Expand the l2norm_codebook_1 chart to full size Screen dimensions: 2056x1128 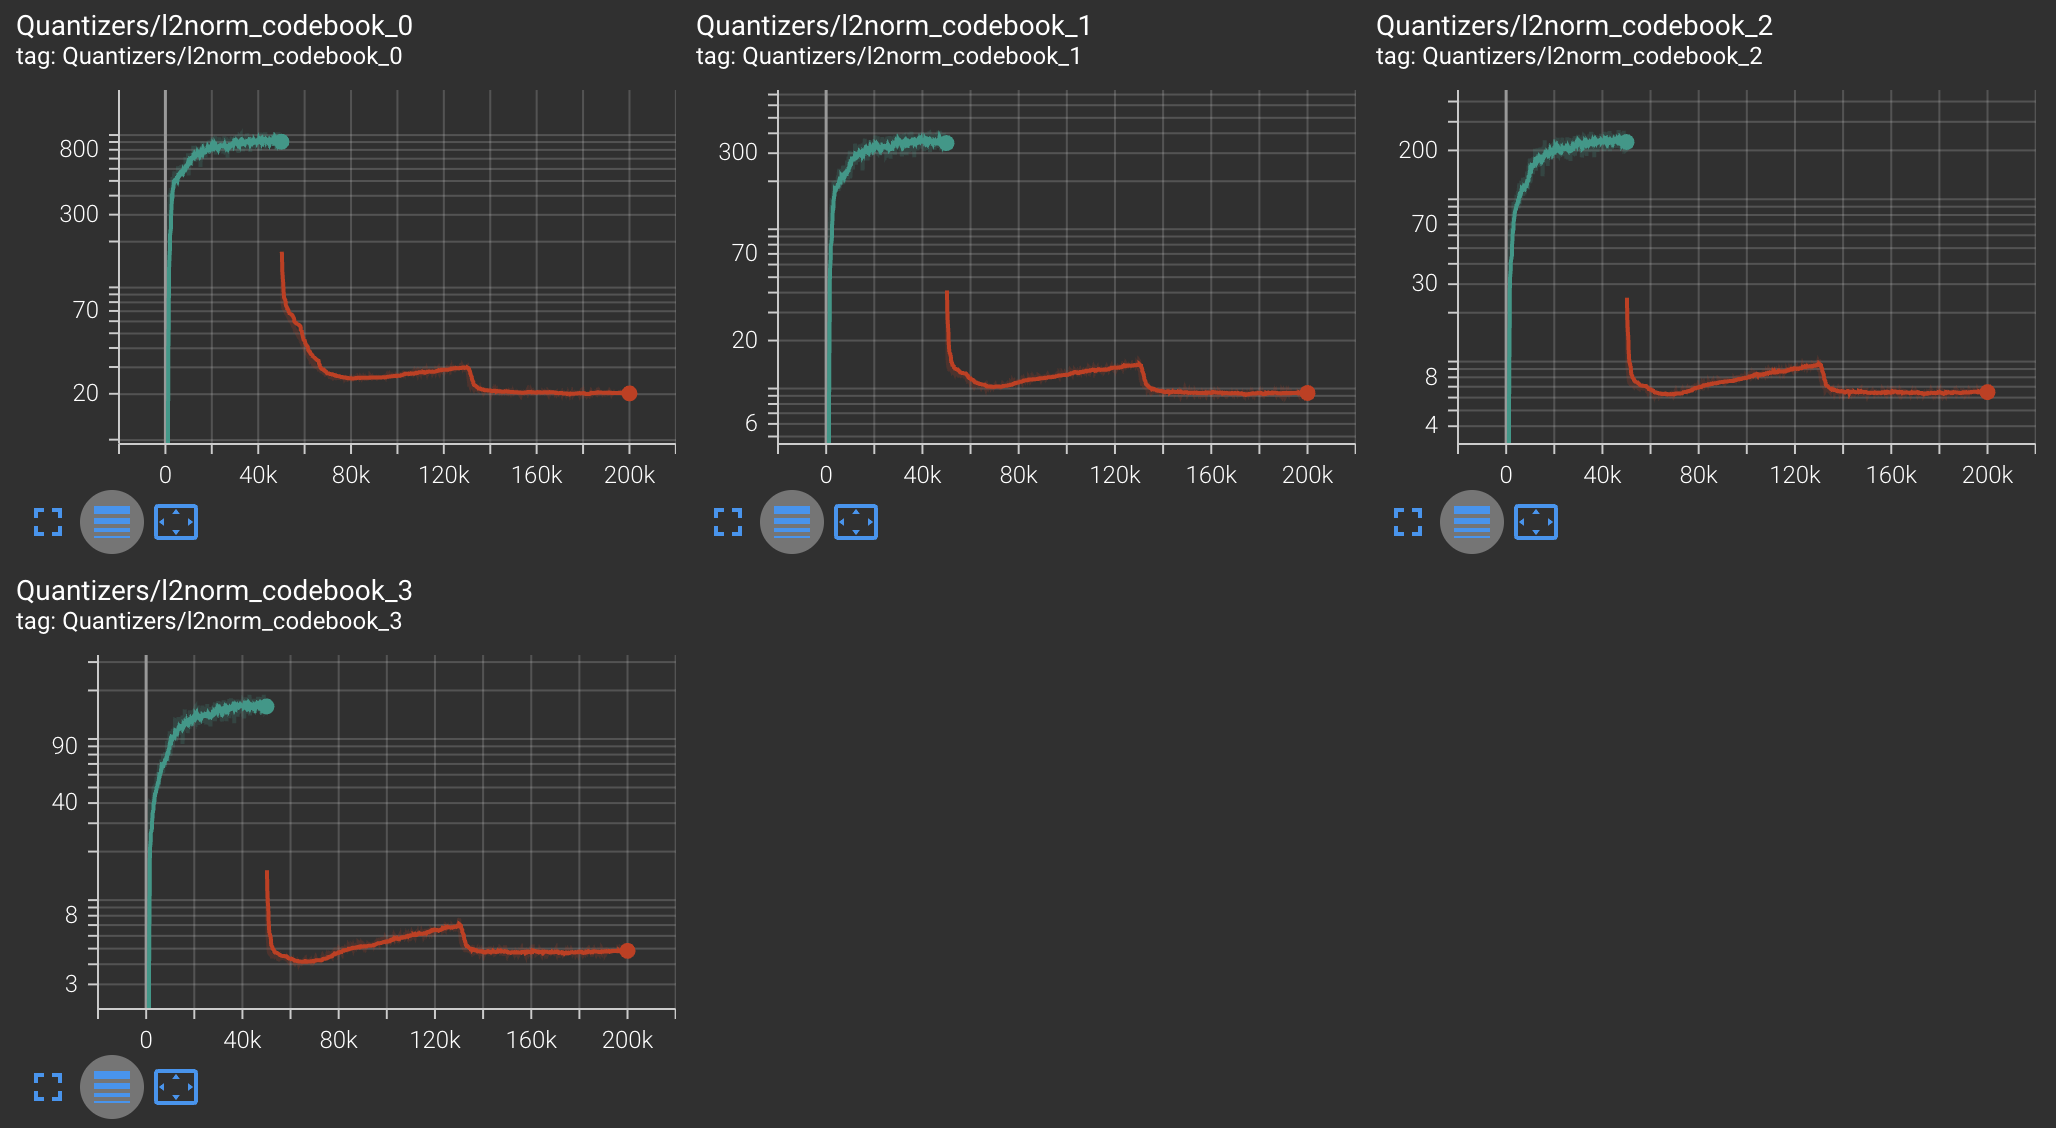(x=728, y=522)
